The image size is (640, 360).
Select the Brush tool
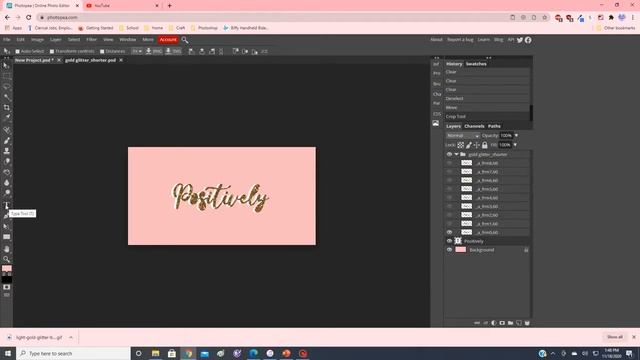(x=6, y=141)
